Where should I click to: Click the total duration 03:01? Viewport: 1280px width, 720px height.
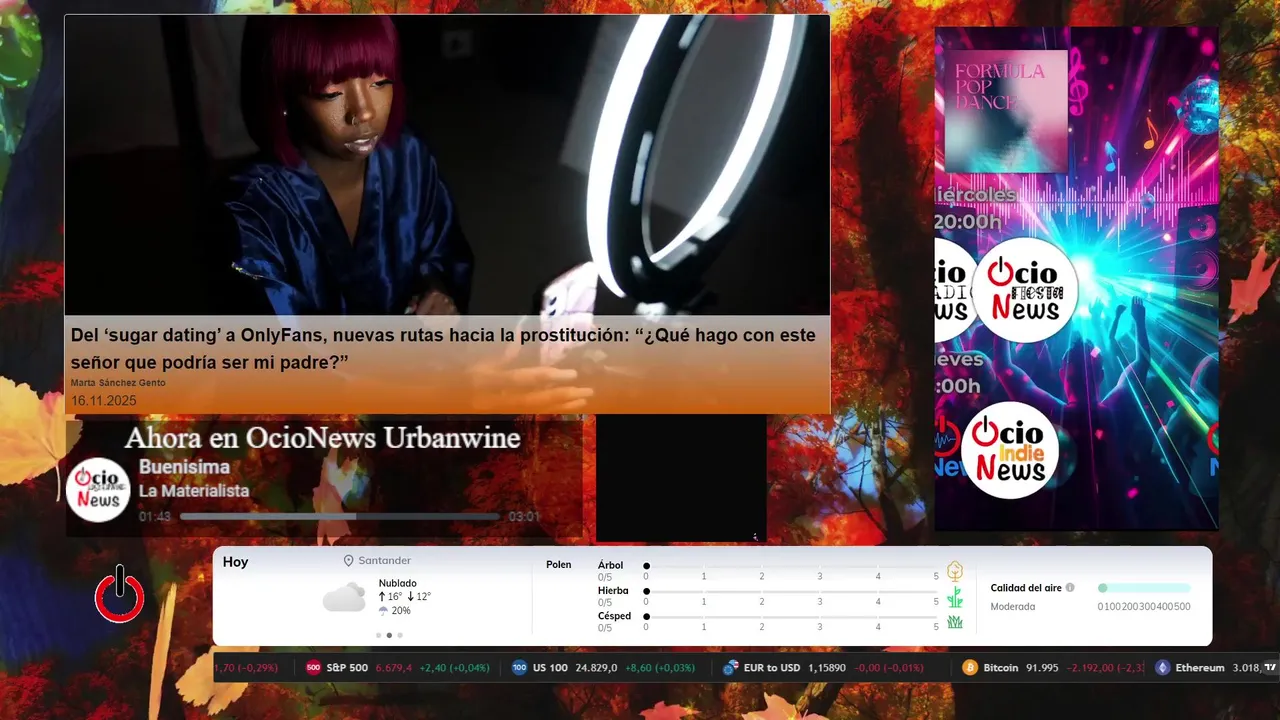click(x=524, y=517)
